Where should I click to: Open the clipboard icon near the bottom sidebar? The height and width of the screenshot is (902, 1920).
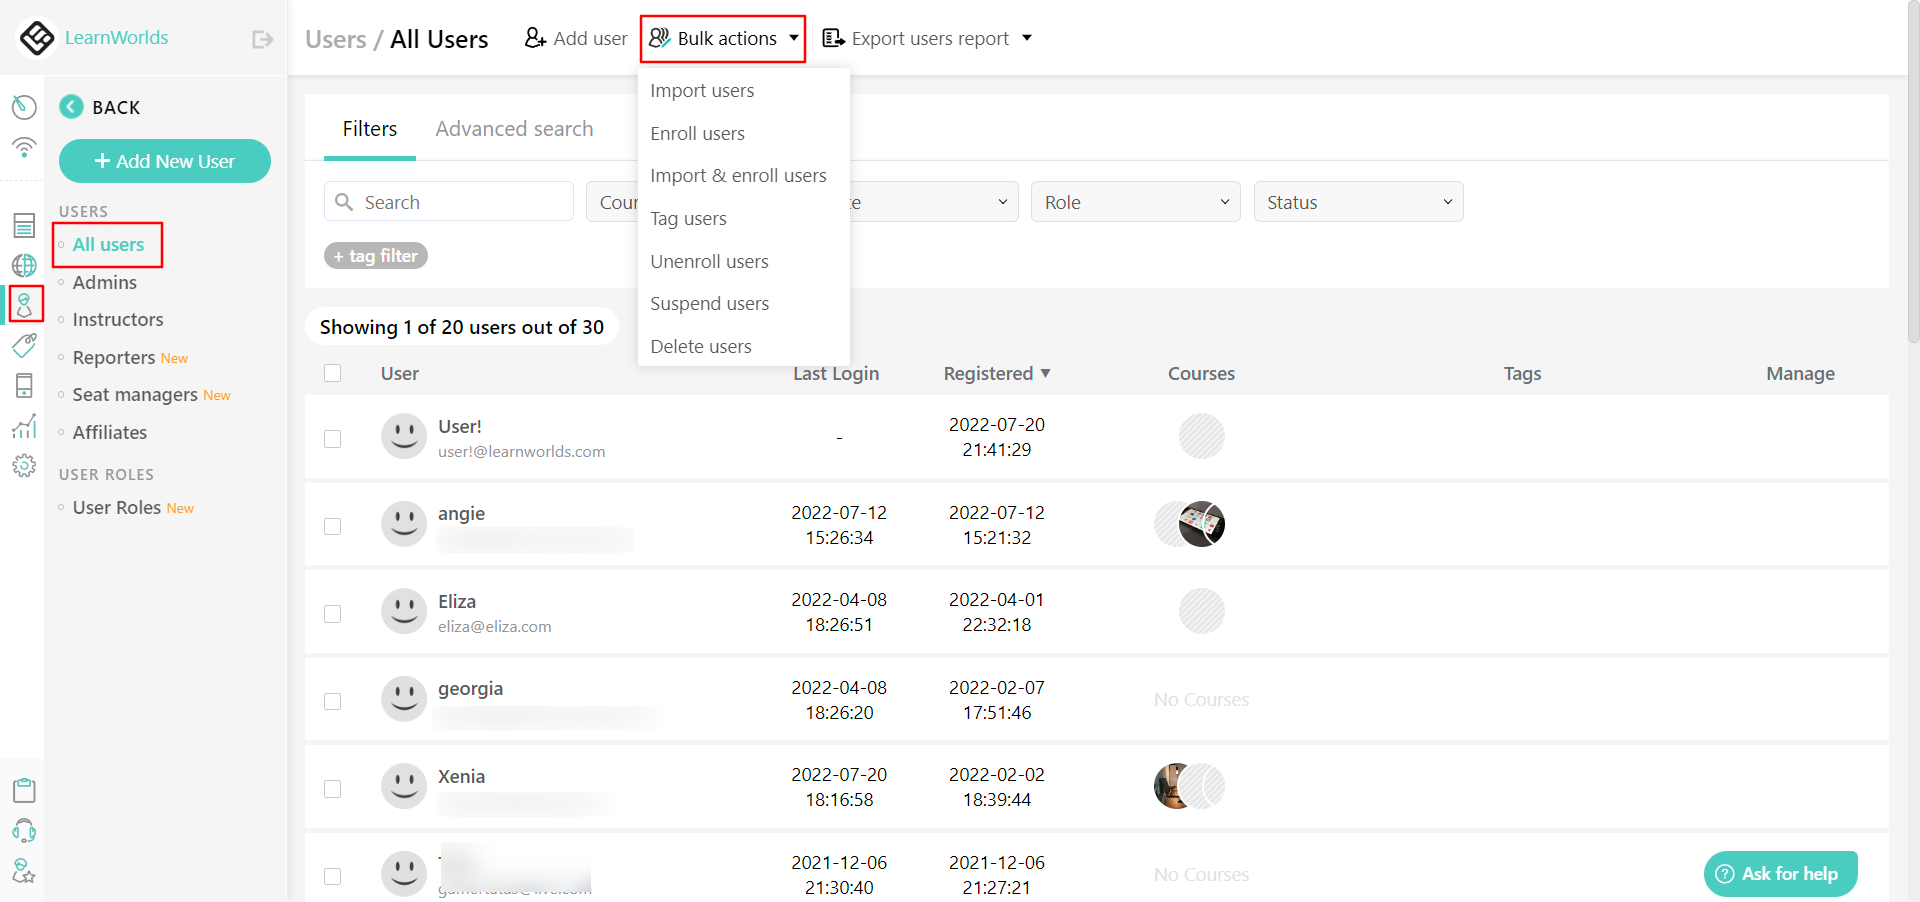coord(24,790)
